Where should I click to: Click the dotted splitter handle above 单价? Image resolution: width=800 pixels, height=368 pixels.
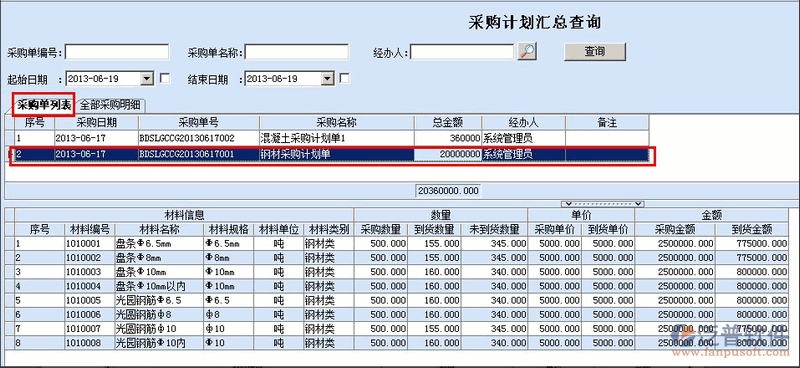point(602,204)
